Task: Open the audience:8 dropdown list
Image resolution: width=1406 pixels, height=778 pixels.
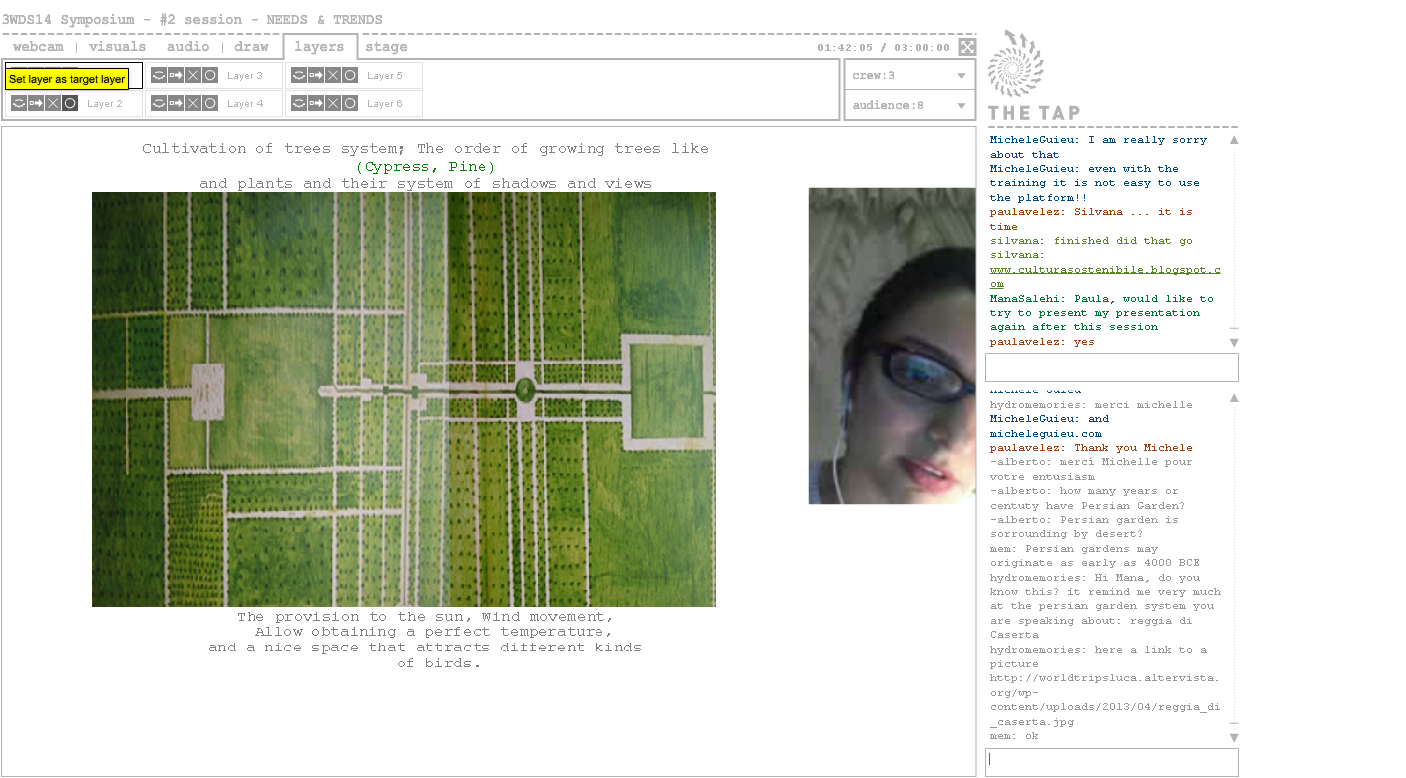Action: pos(960,105)
